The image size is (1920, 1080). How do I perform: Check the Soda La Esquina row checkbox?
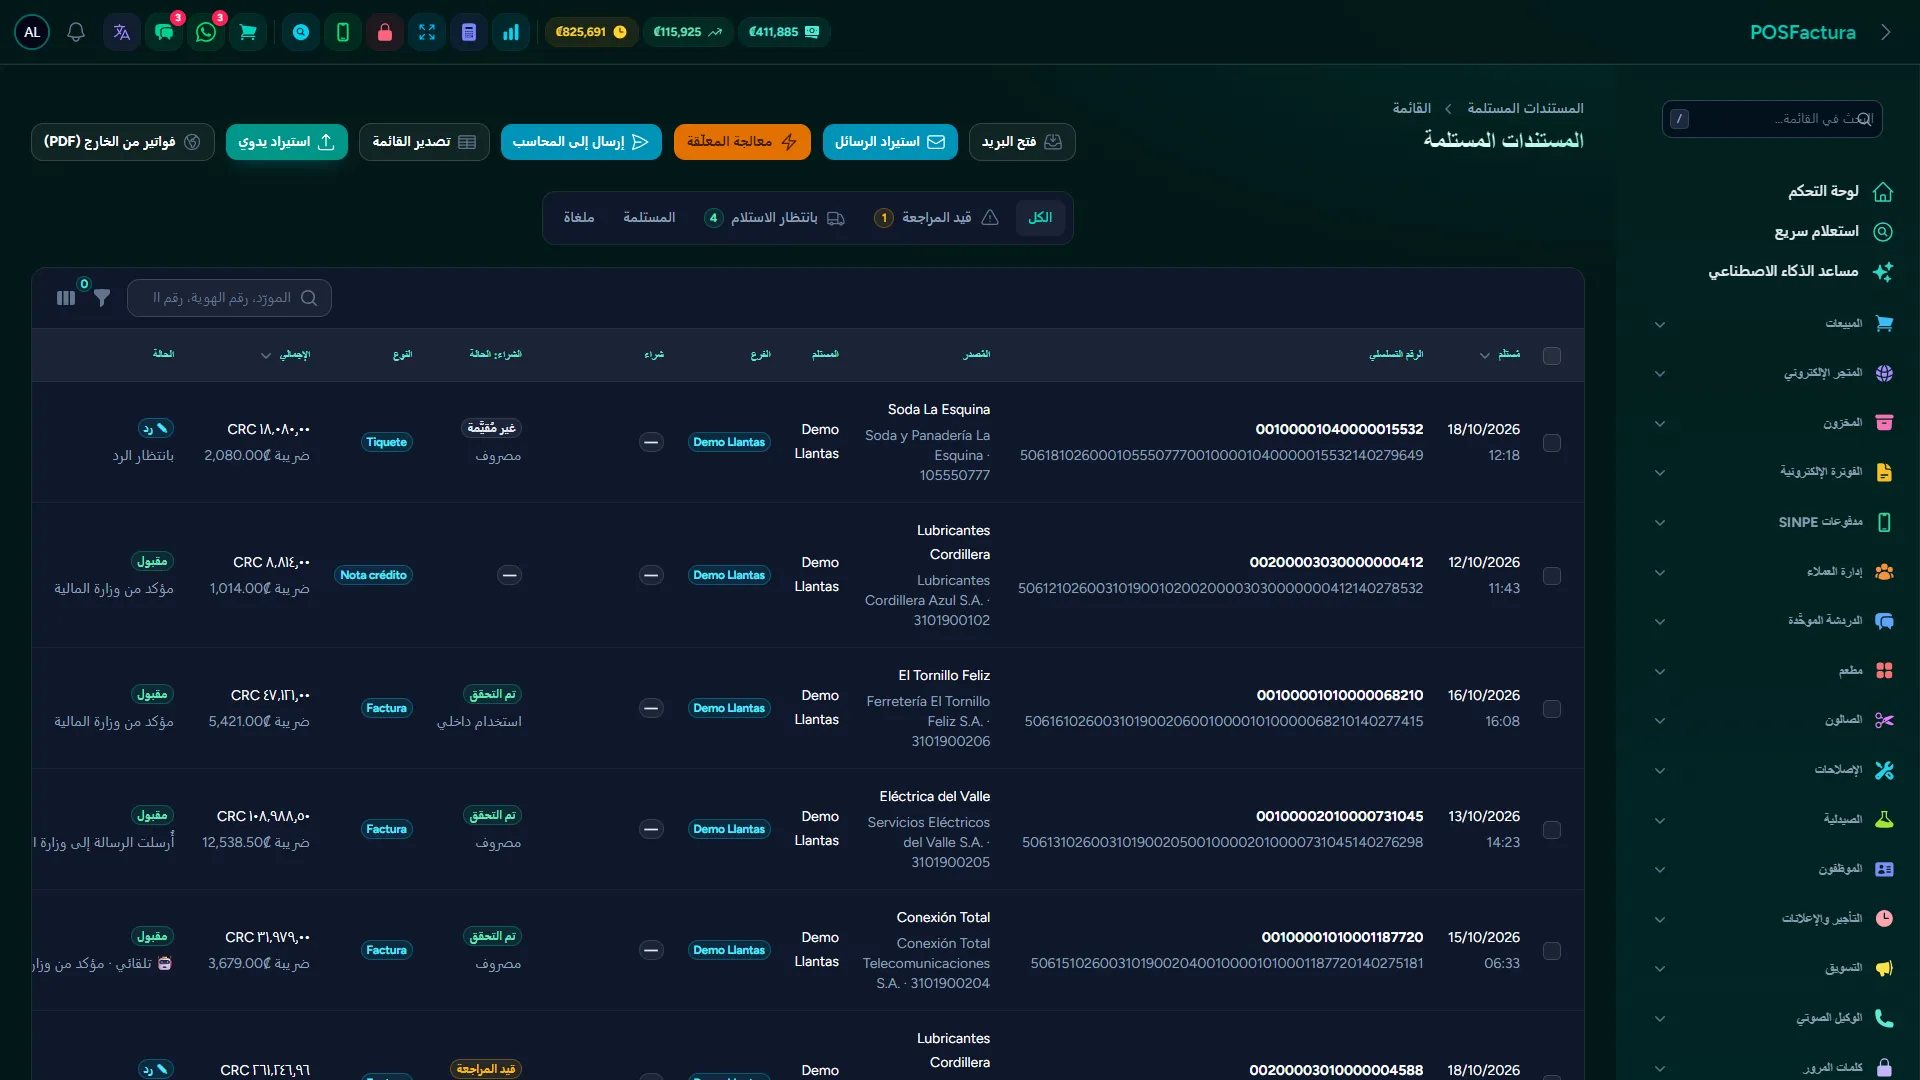[1552, 442]
